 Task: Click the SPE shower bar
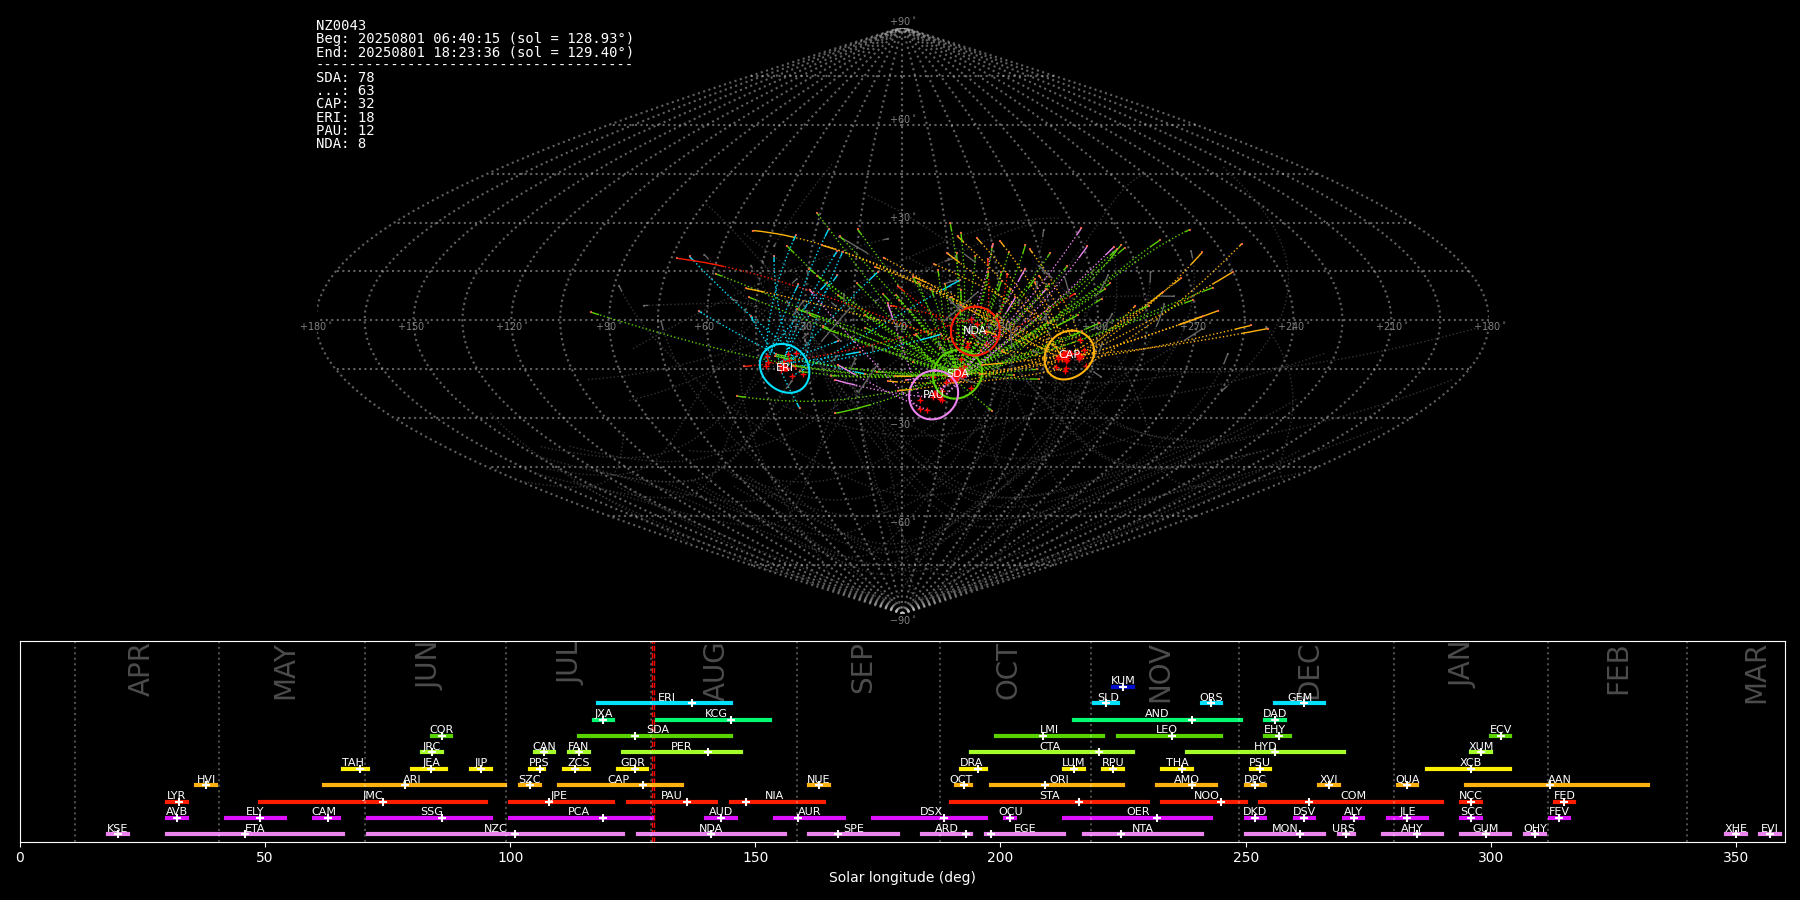click(853, 834)
